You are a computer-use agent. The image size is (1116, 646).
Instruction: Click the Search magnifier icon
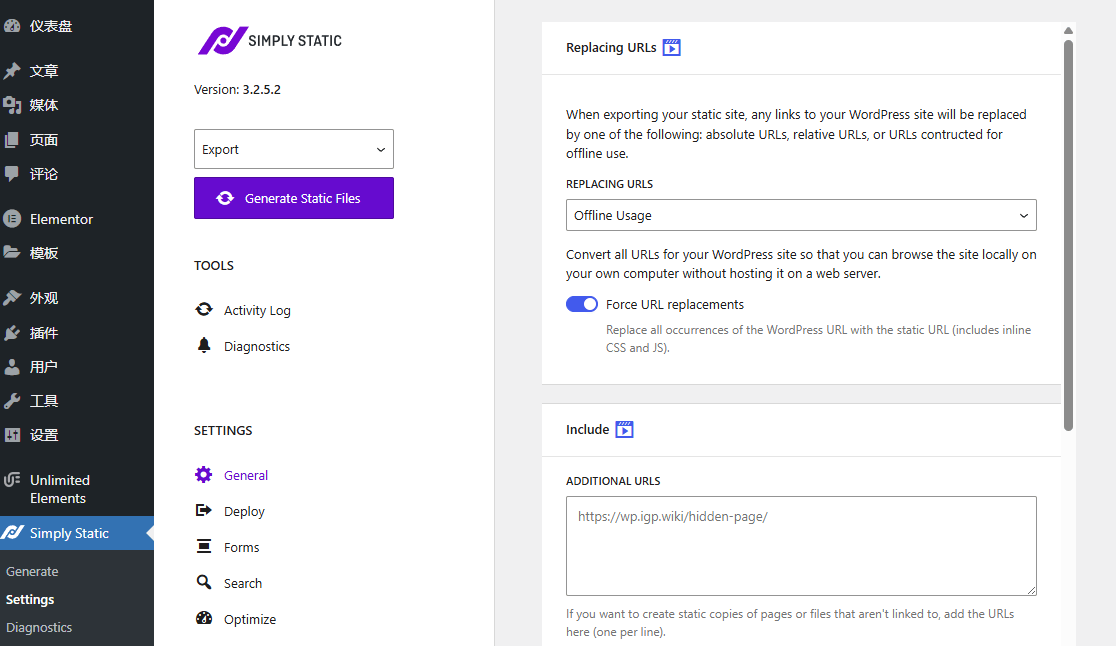204,583
